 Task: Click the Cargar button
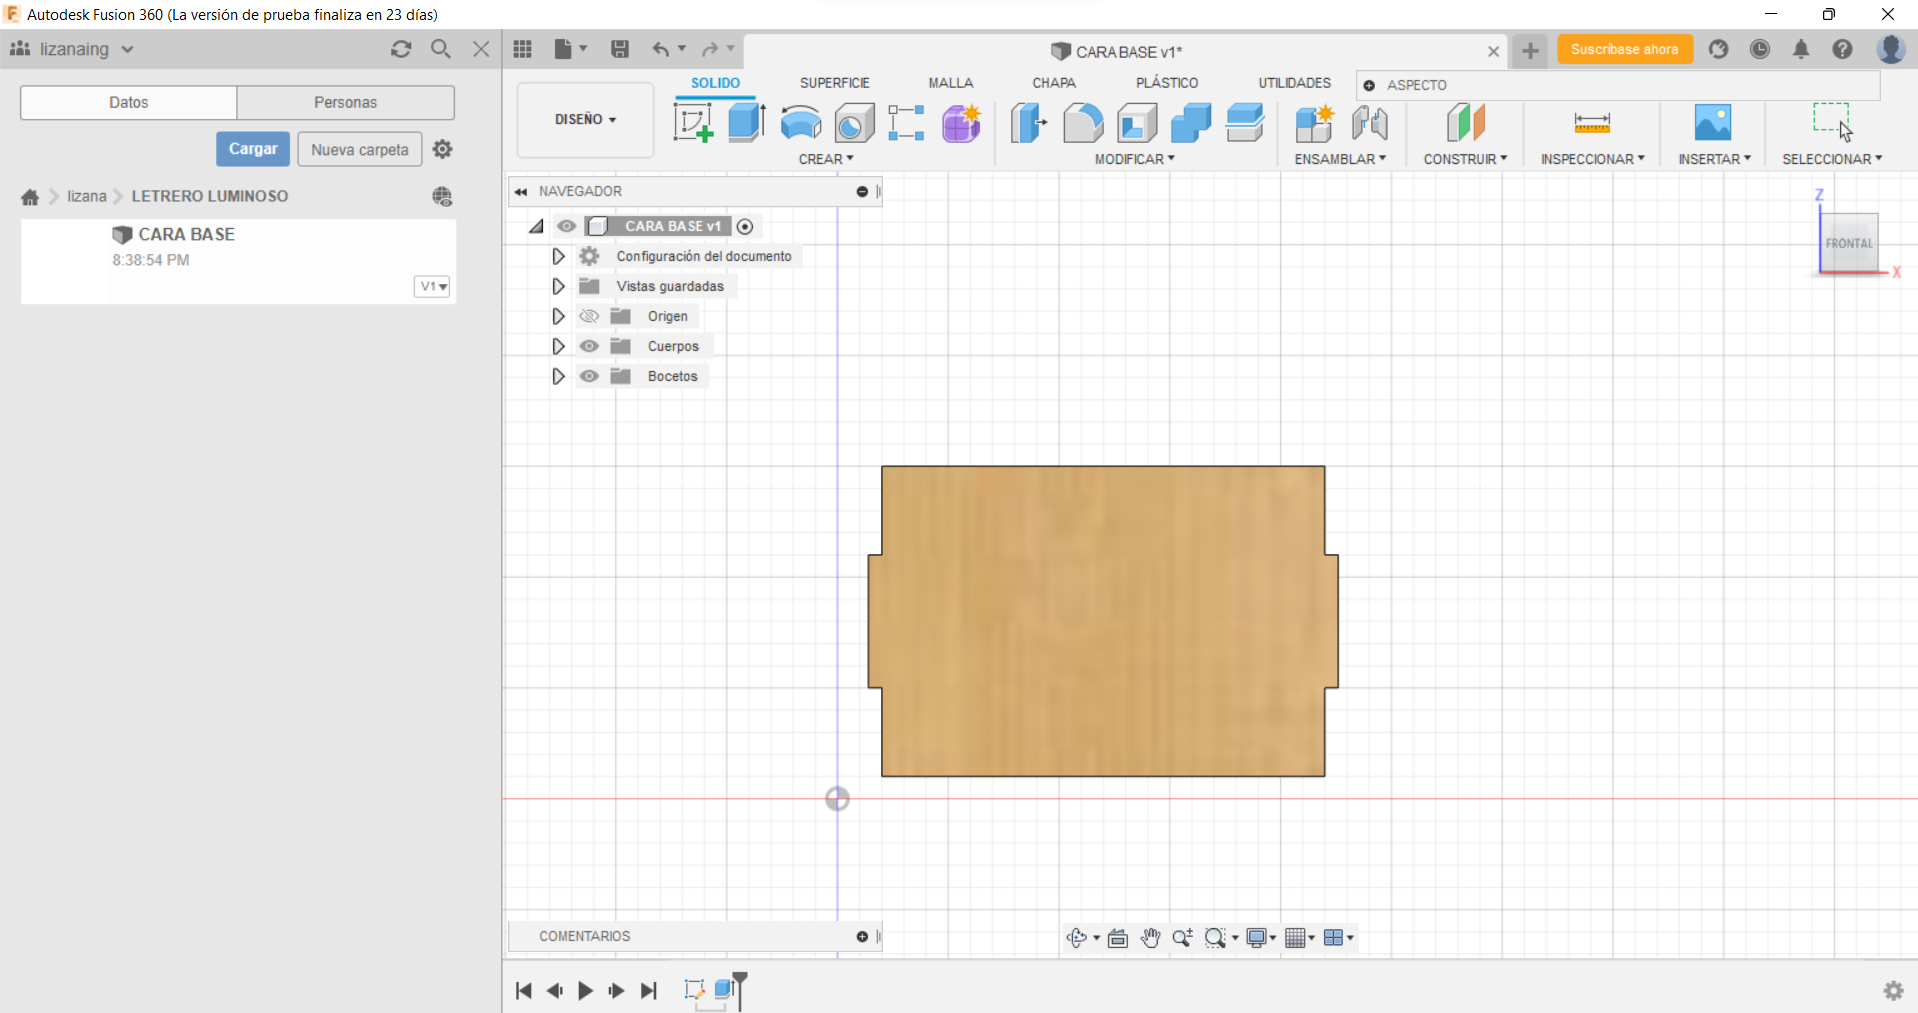point(253,149)
